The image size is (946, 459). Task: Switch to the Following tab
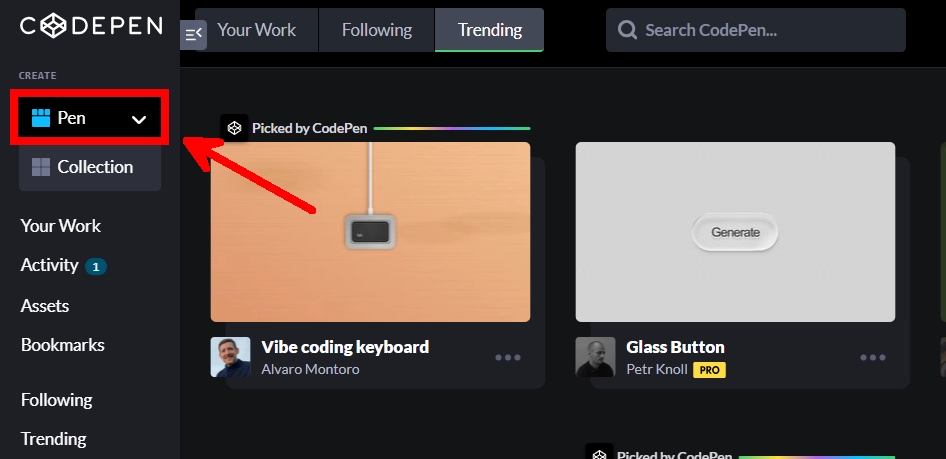[377, 30]
